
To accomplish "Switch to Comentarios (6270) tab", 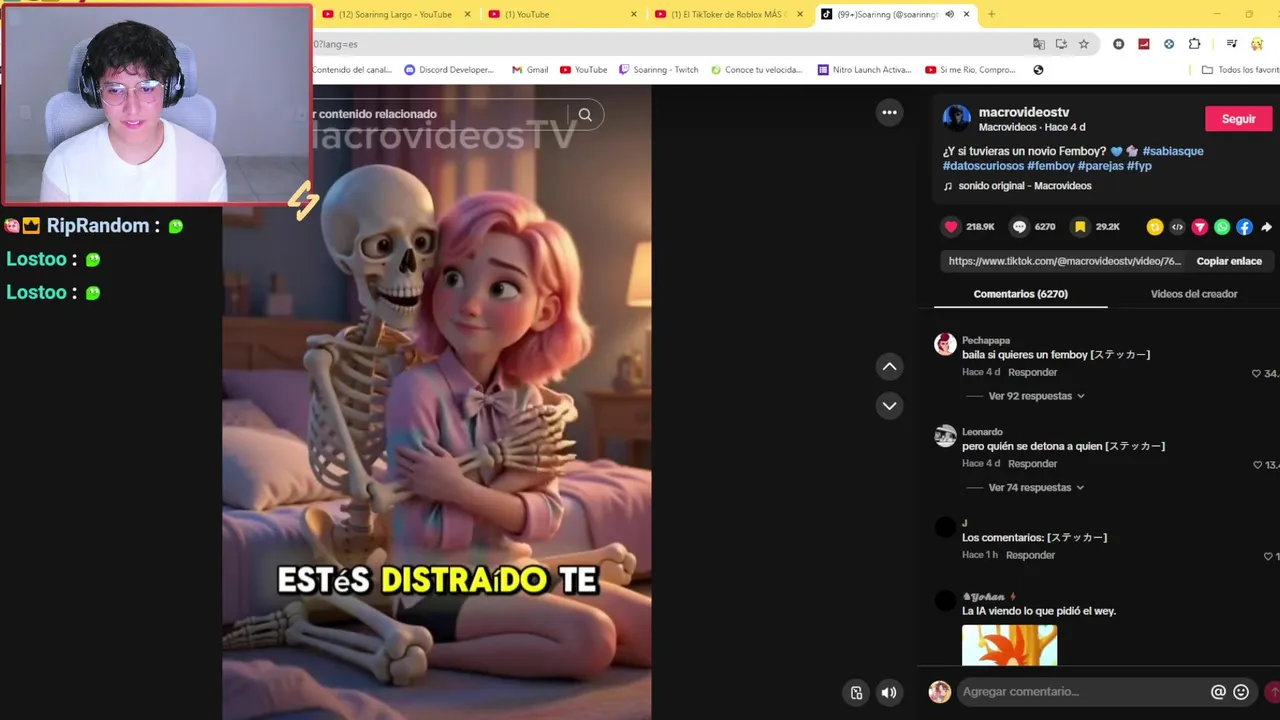I will pos(1020,294).
